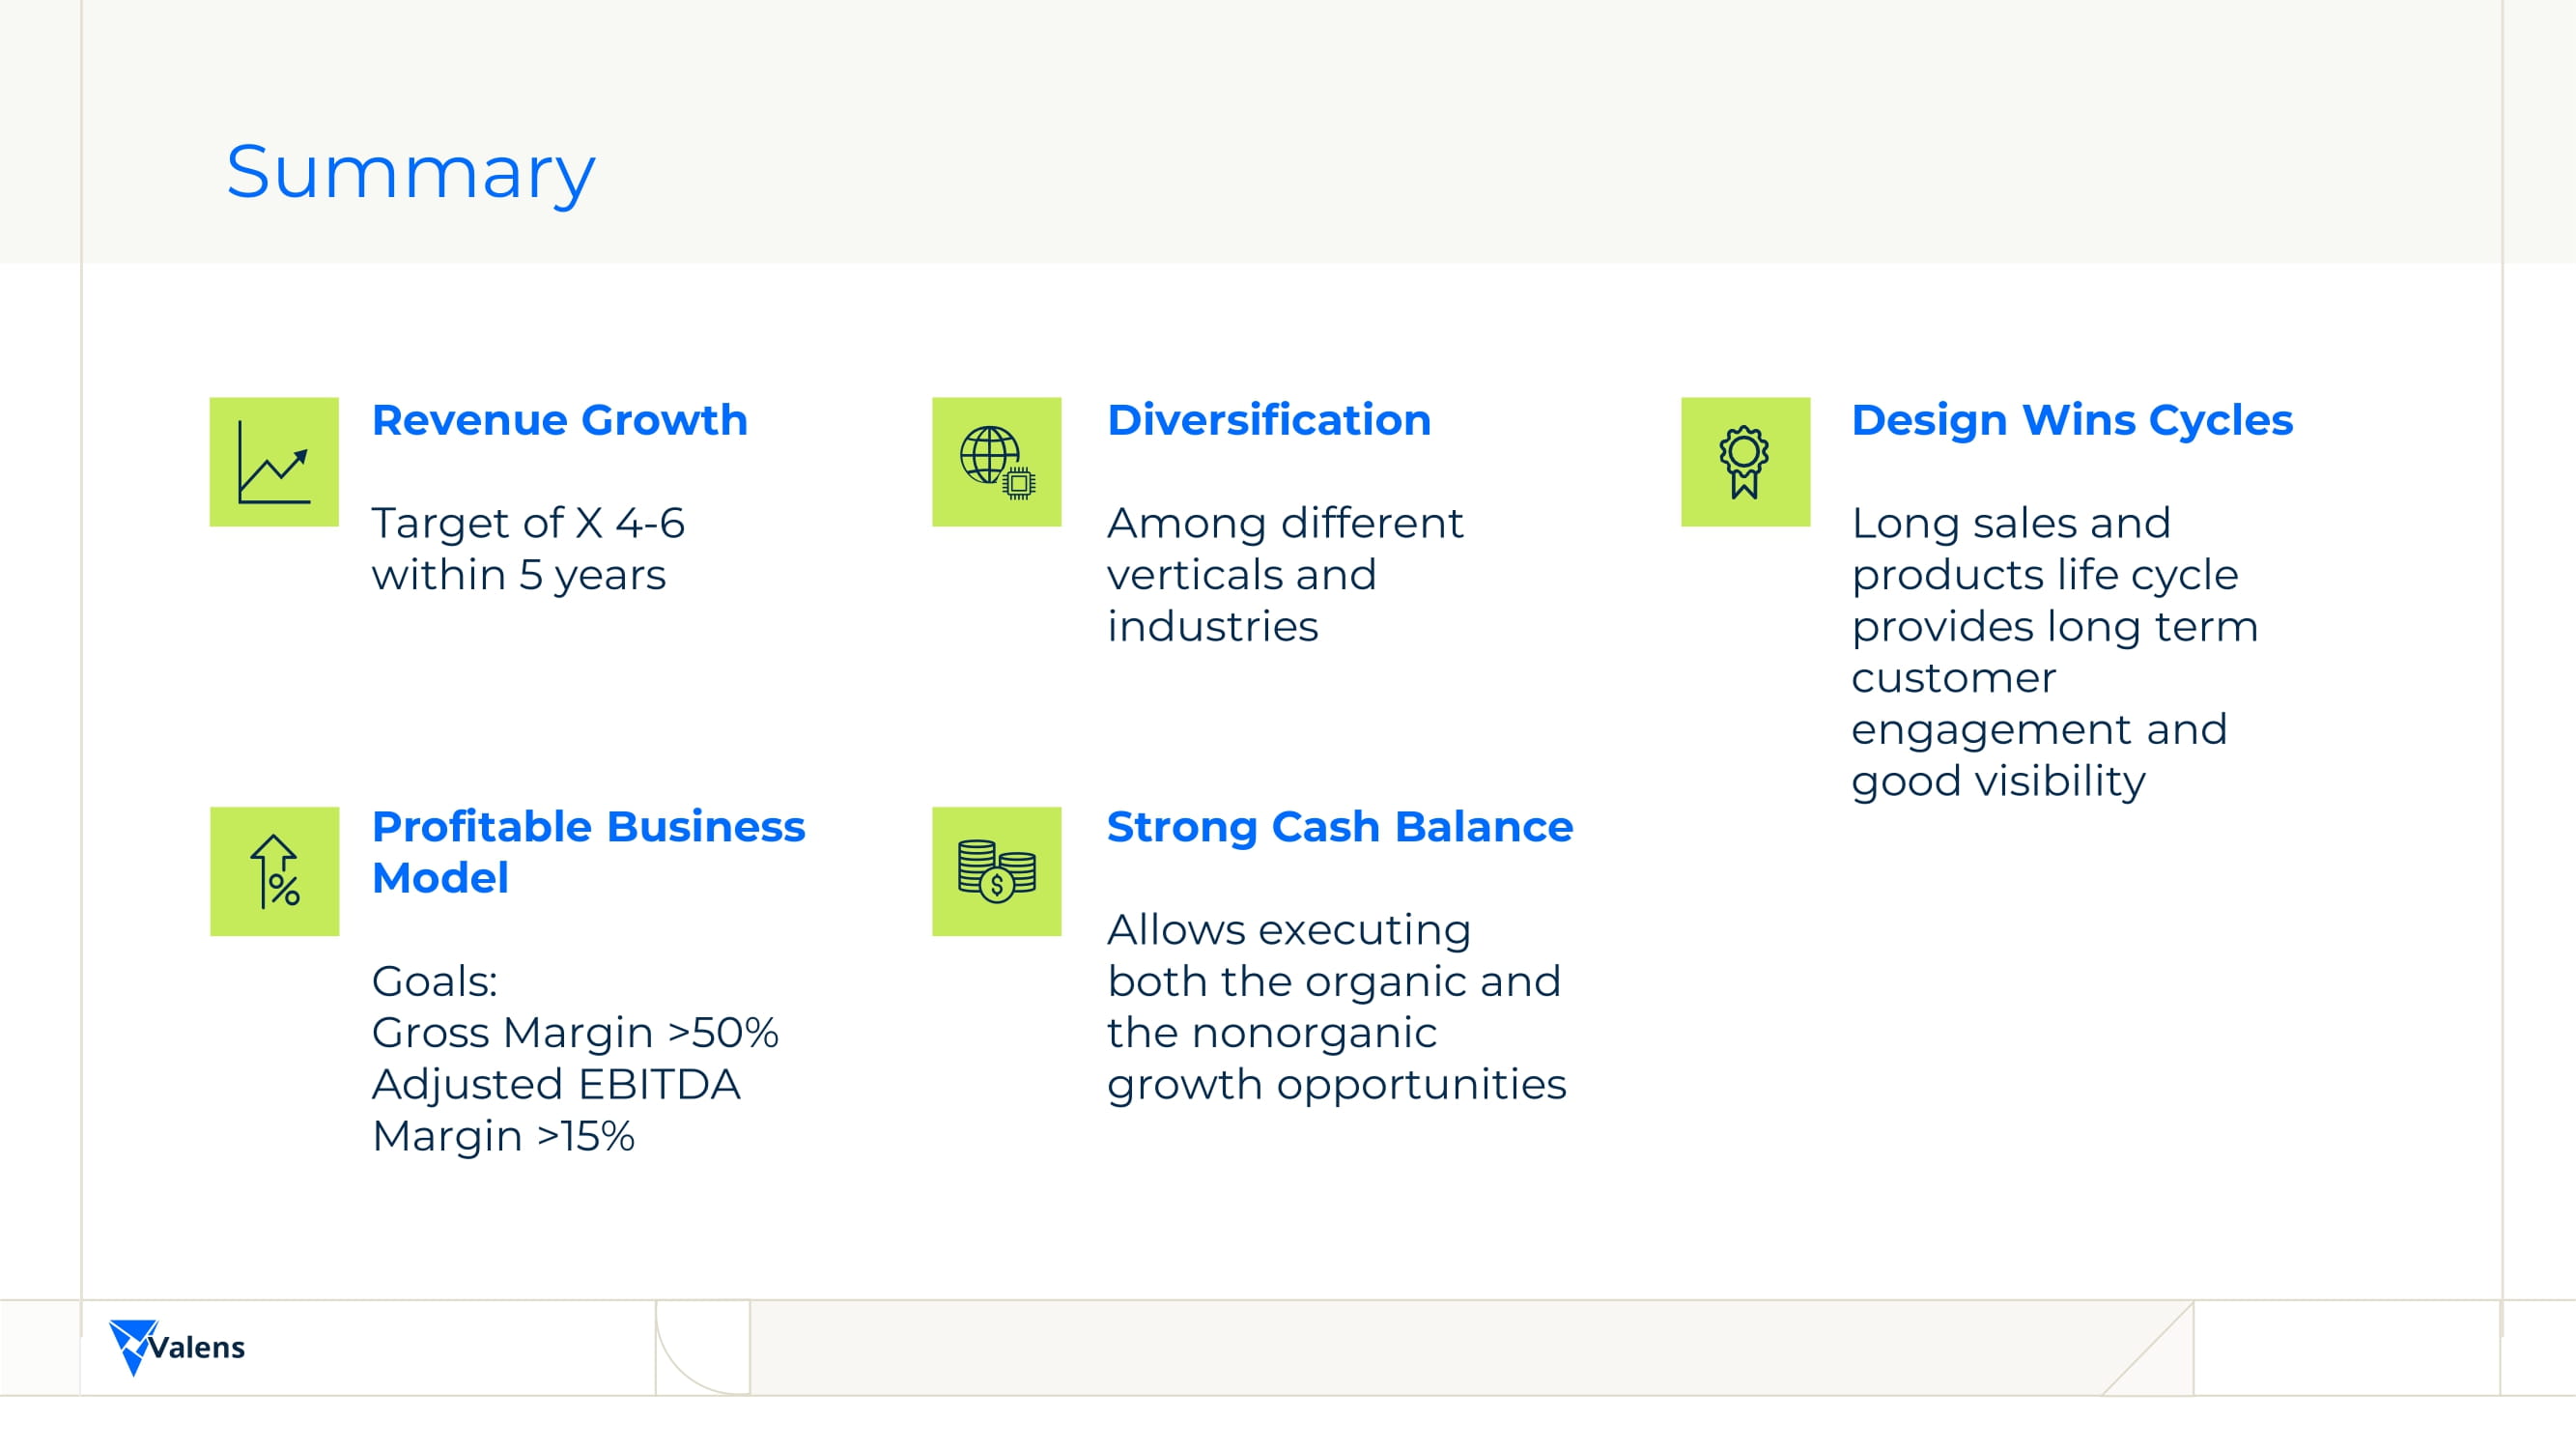Screen dimensions: 2576x1449
Task: Click the 'Target of X 4-6' text
Action: [527, 523]
